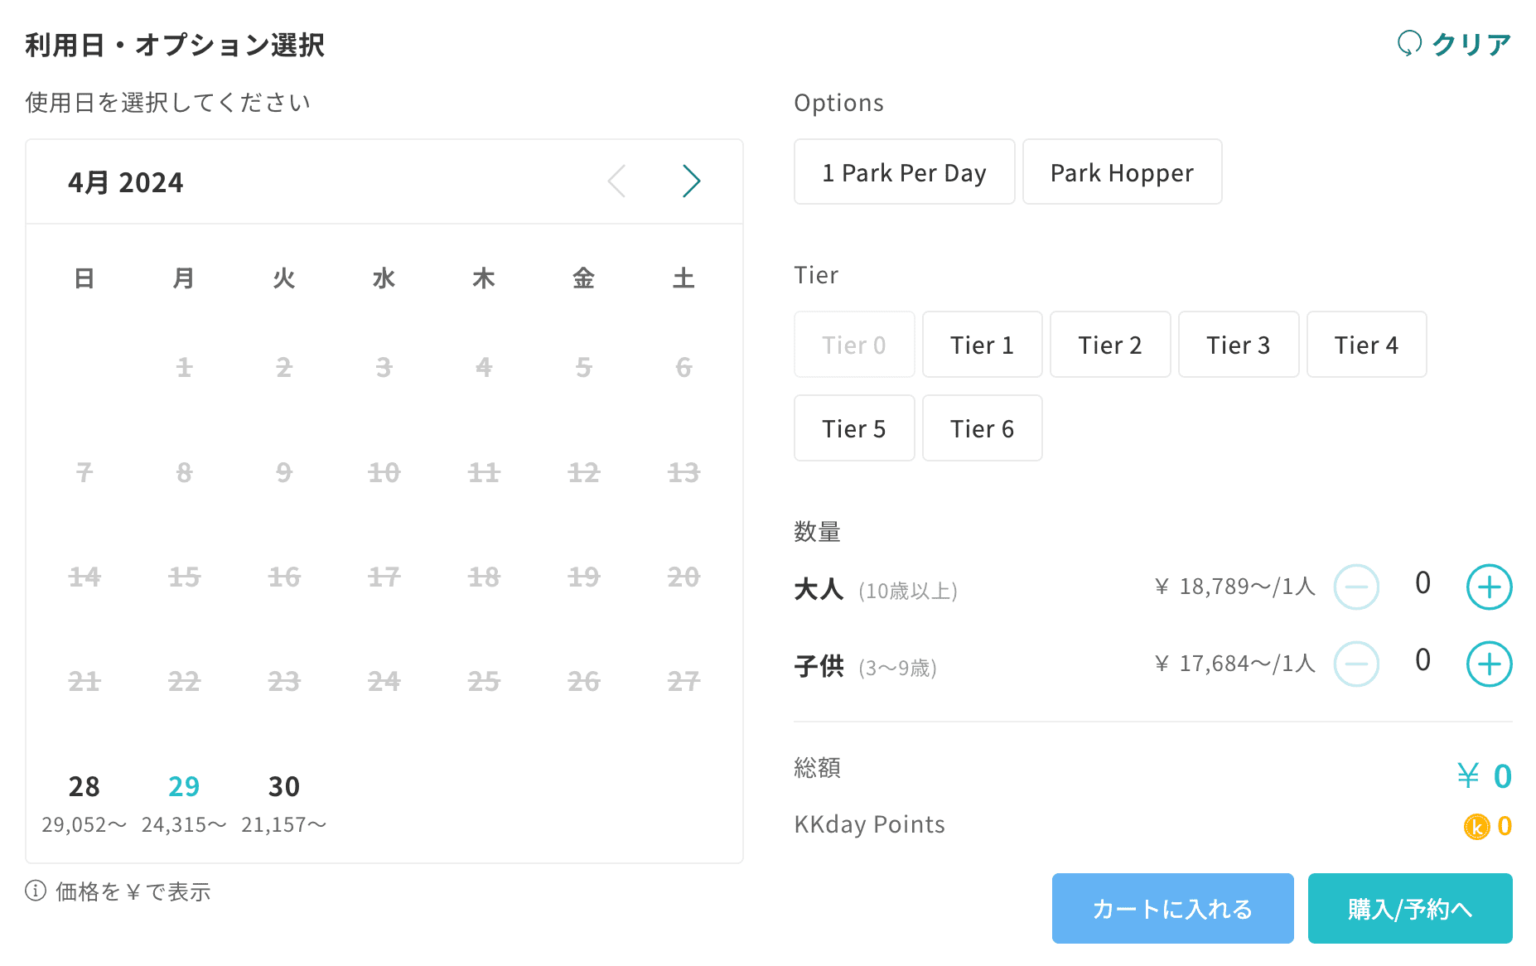Viewport: 1536px width, 966px height.
Task: Click the refresh icon beside クリア
Action: (1409, 44)
